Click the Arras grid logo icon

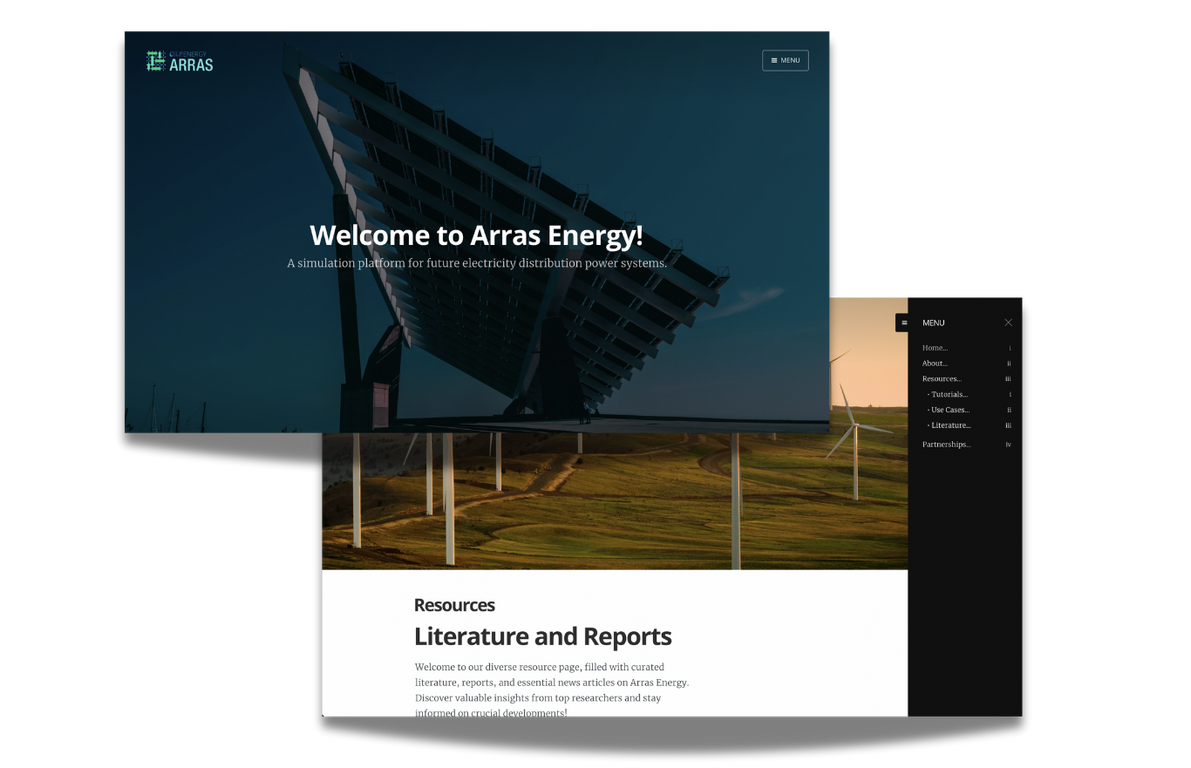pyautogui.click(x=155, y=61)
